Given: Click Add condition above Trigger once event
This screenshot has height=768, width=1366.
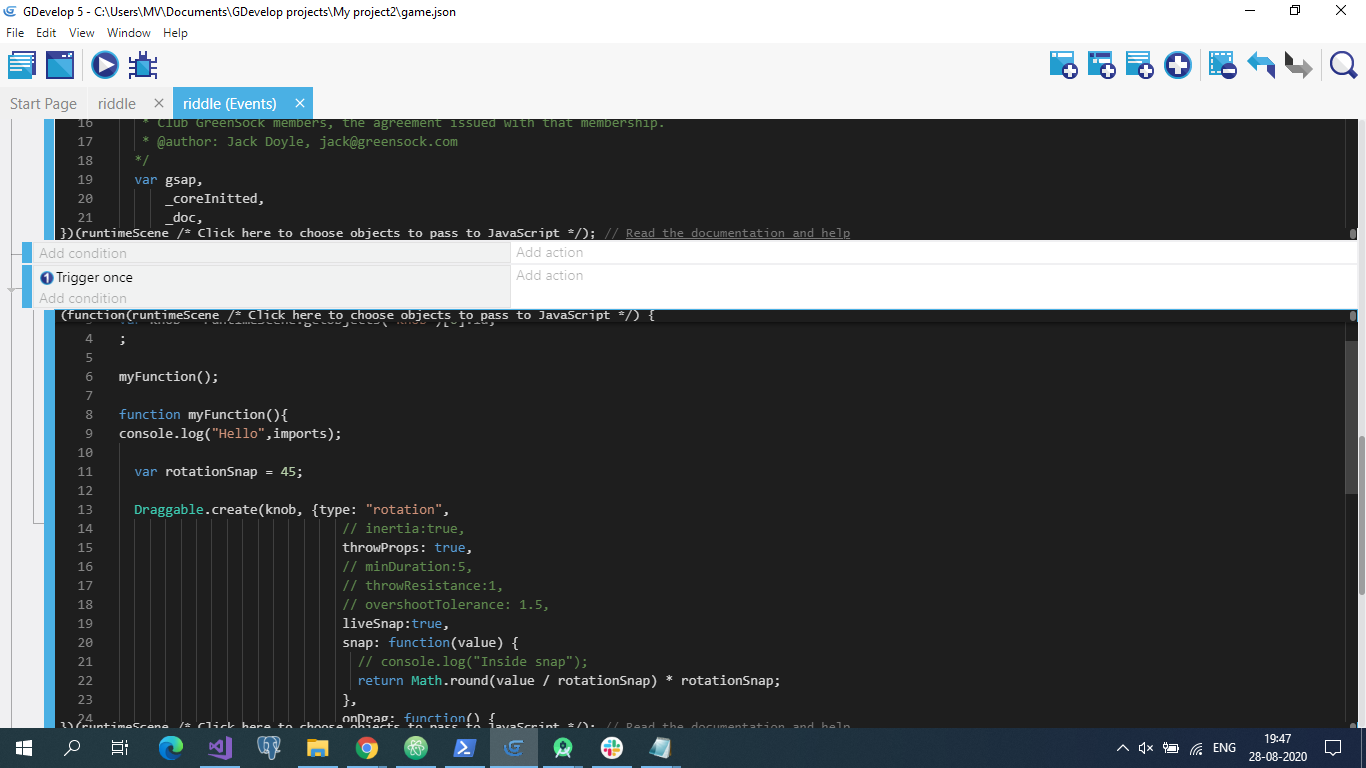Looking at the screenshot, I should [83, 253].
